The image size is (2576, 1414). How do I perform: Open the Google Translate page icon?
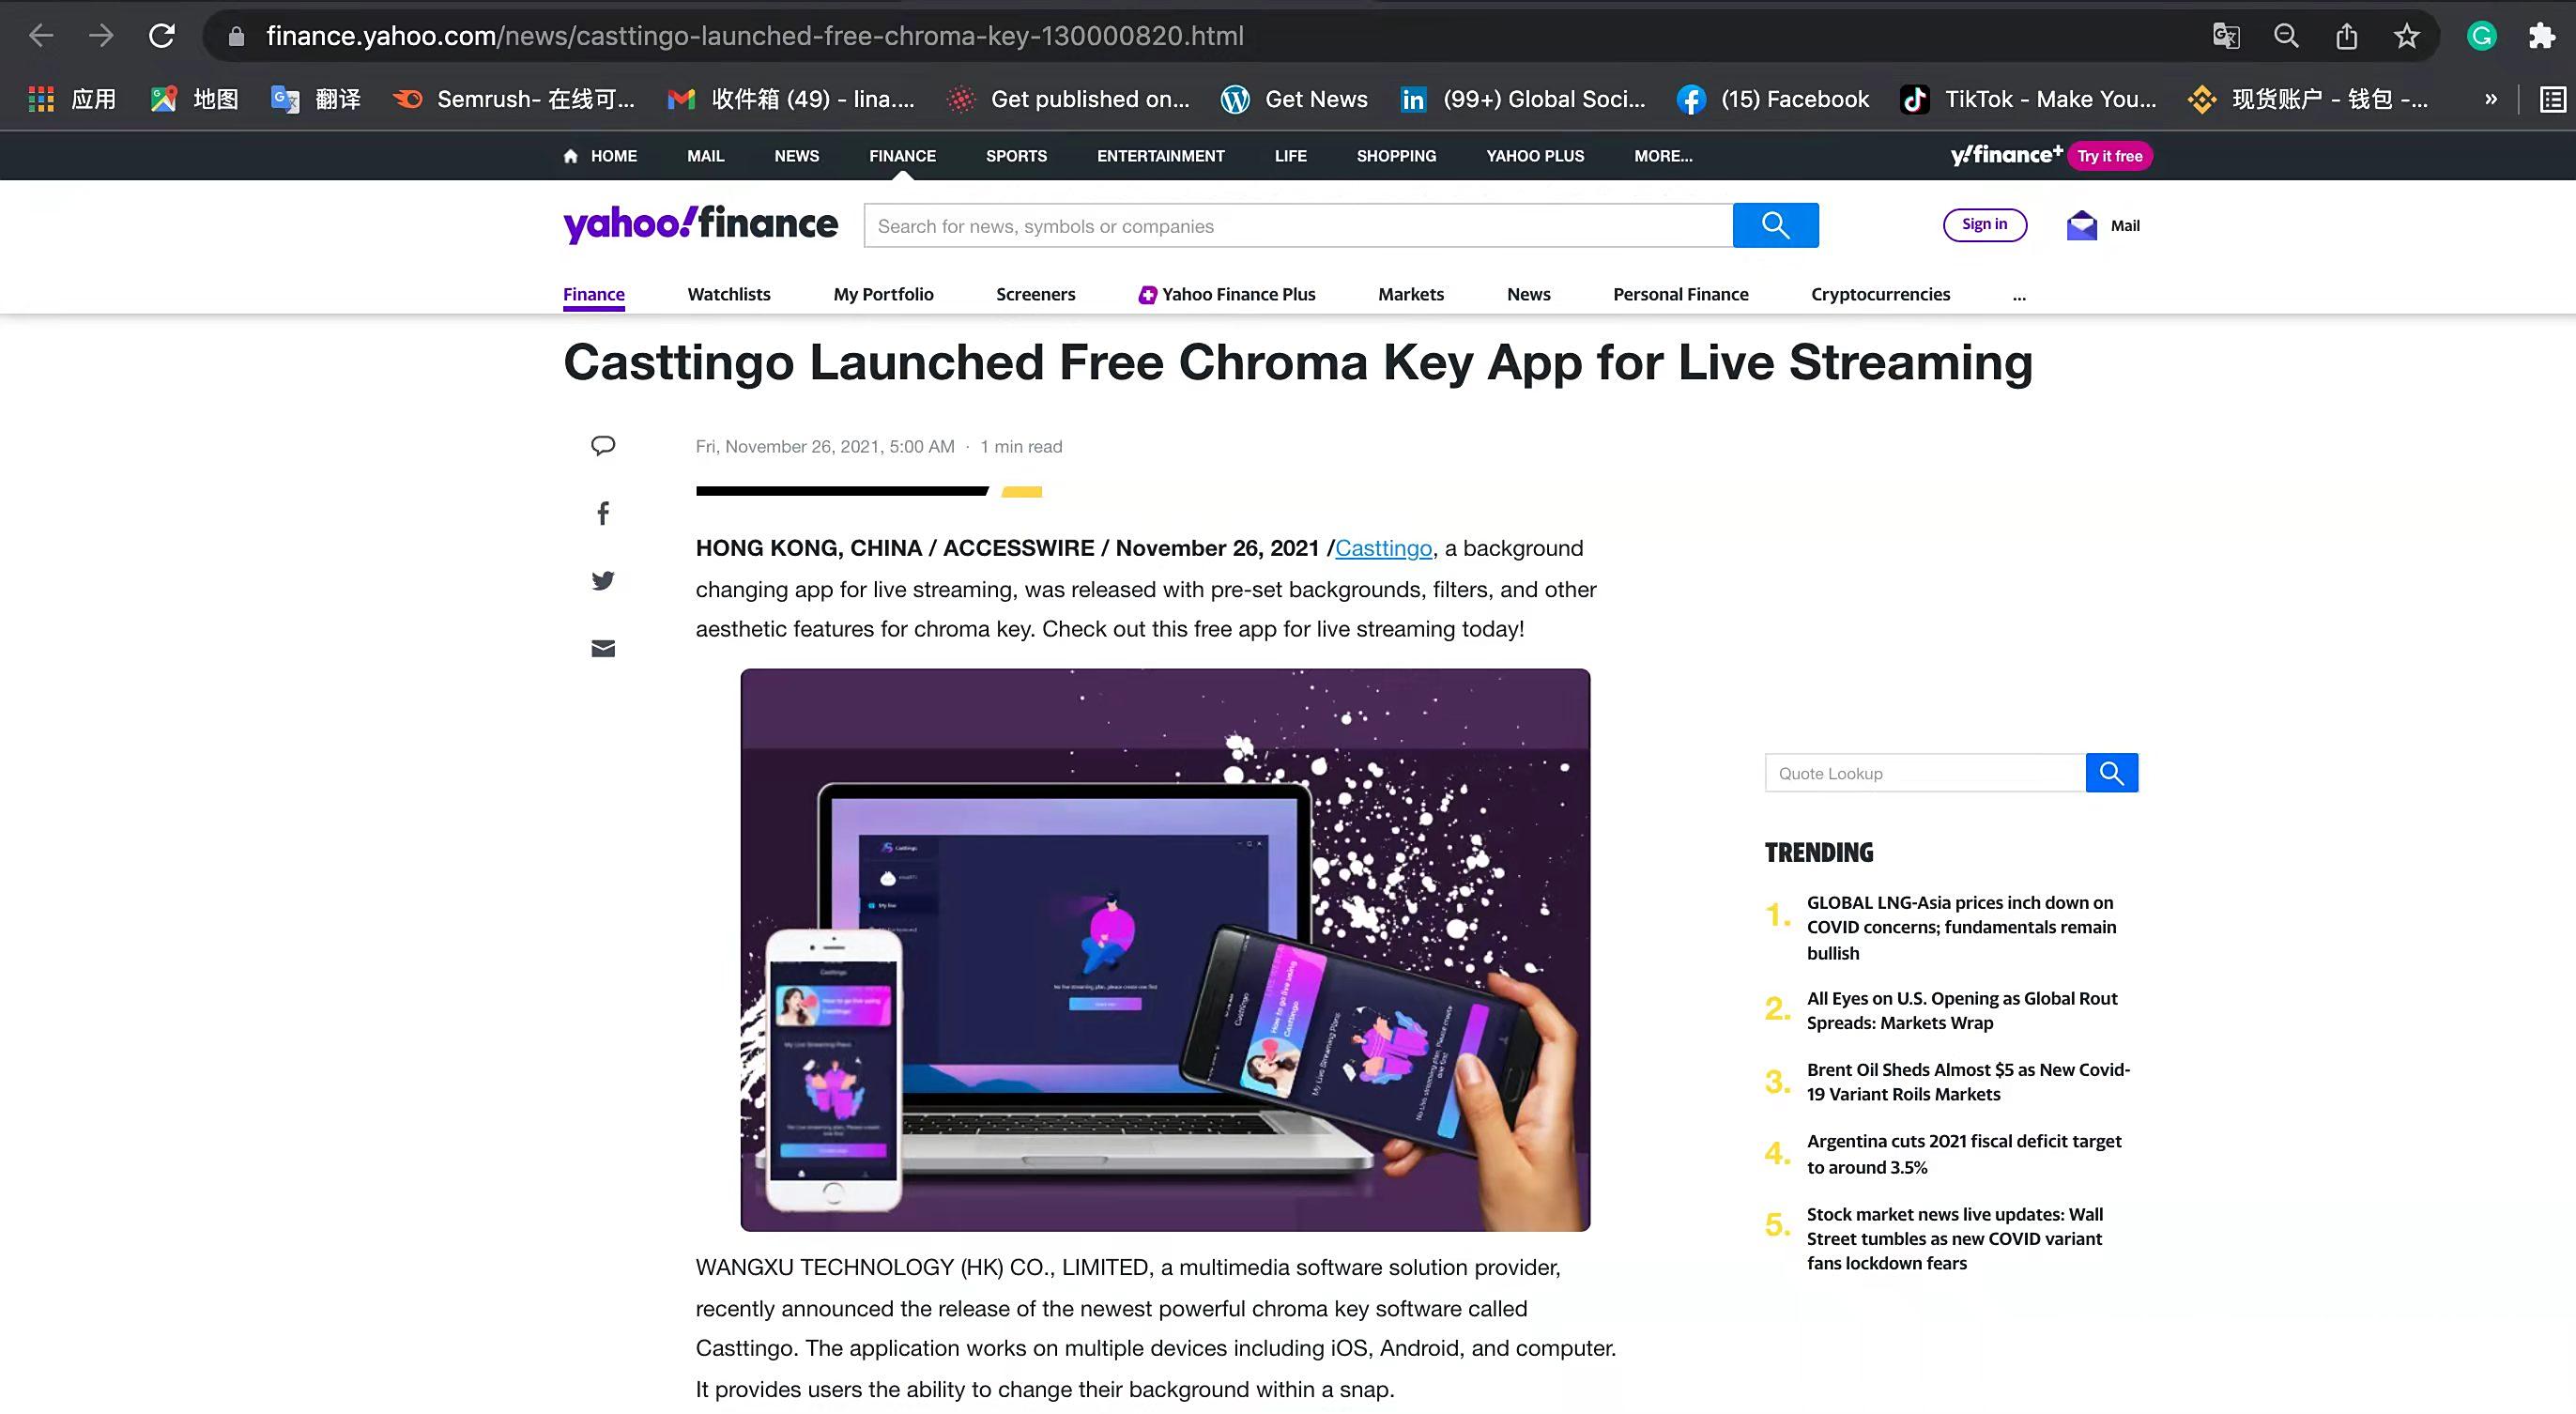(2226, 37)
